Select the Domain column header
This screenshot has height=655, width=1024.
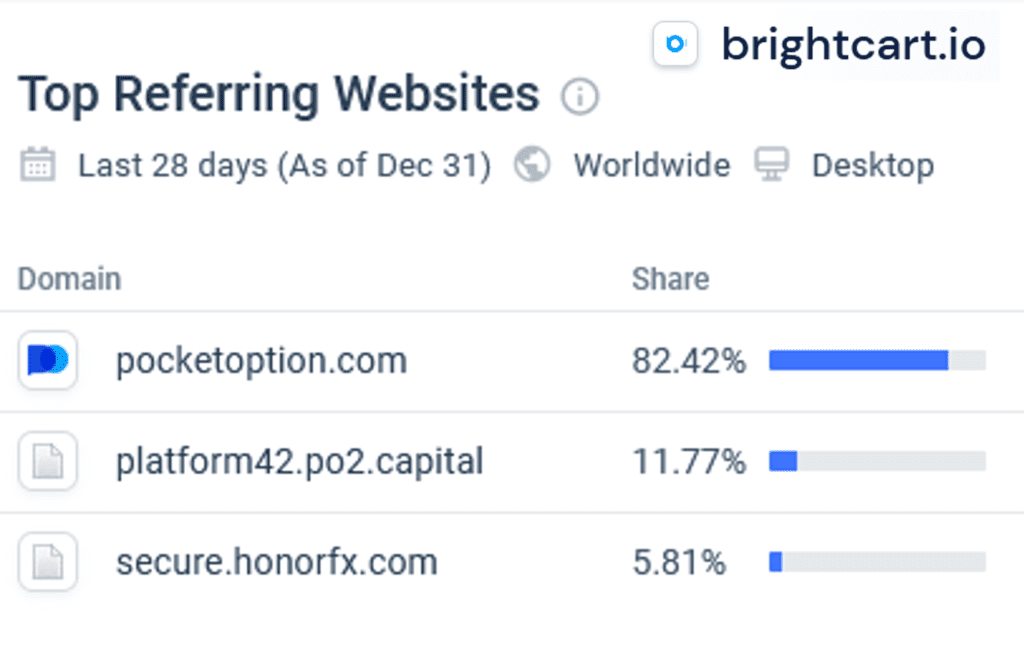point(68,279)
